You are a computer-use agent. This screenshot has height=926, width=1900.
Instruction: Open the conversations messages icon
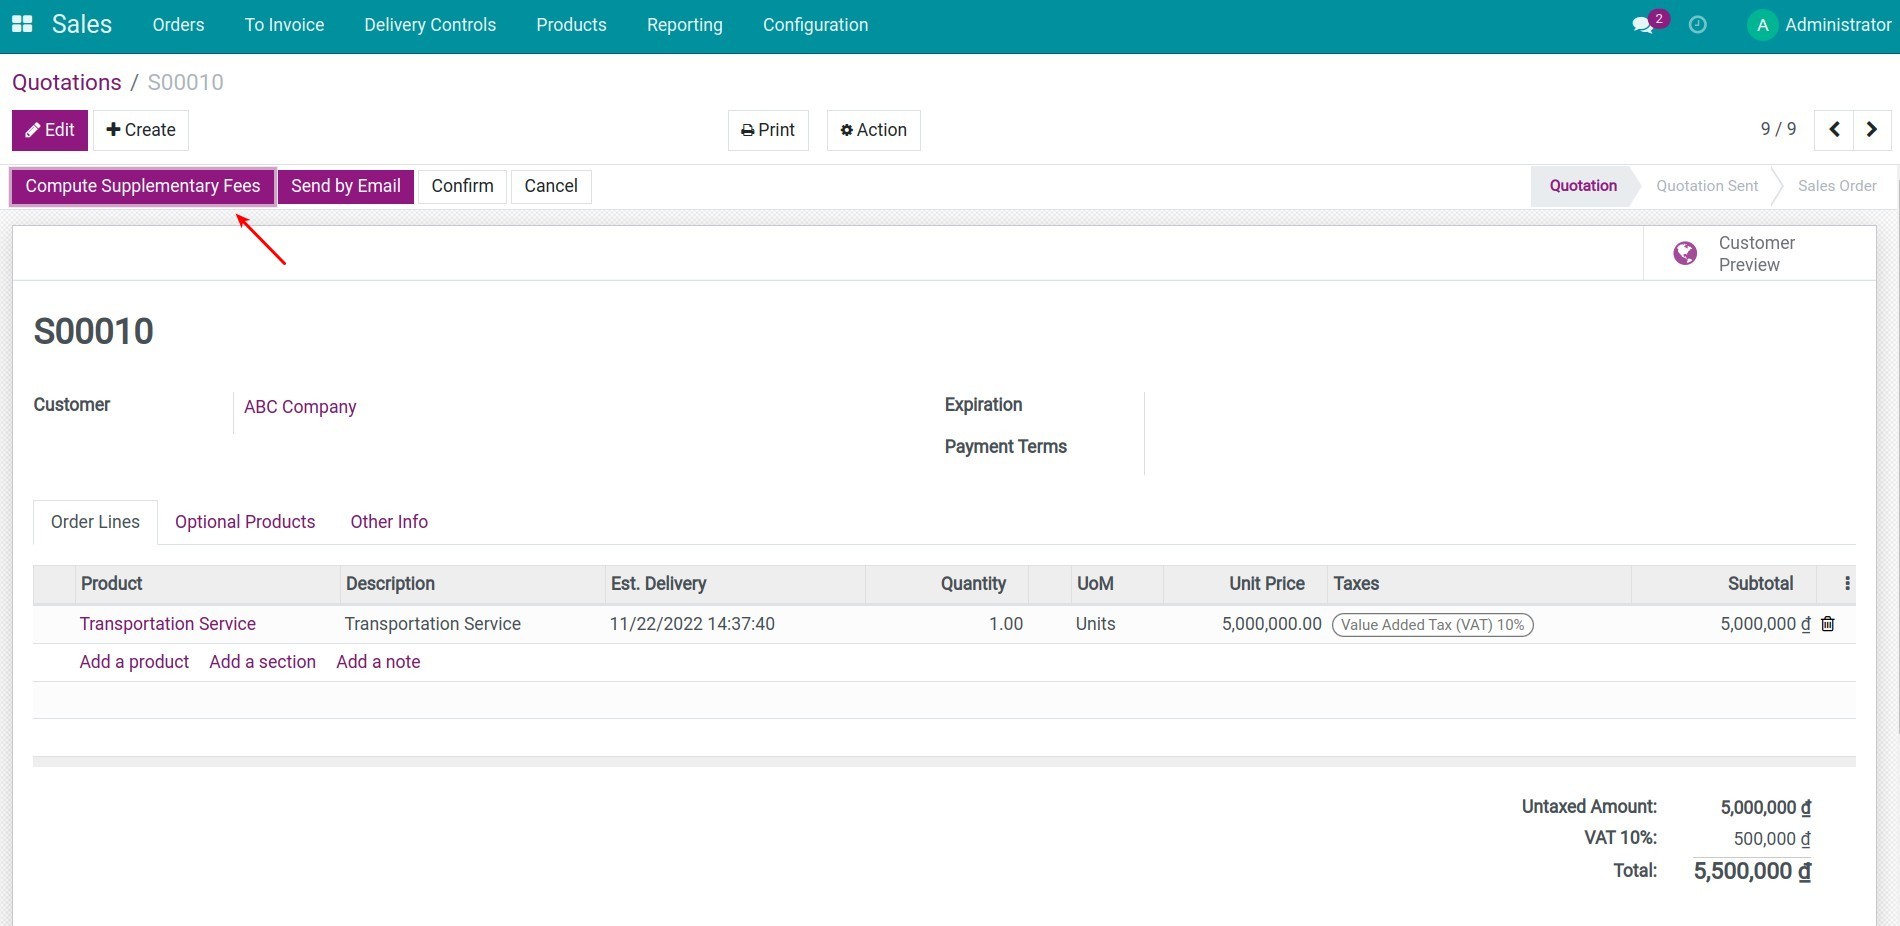pyautogui.click(x=1643, y=25)
